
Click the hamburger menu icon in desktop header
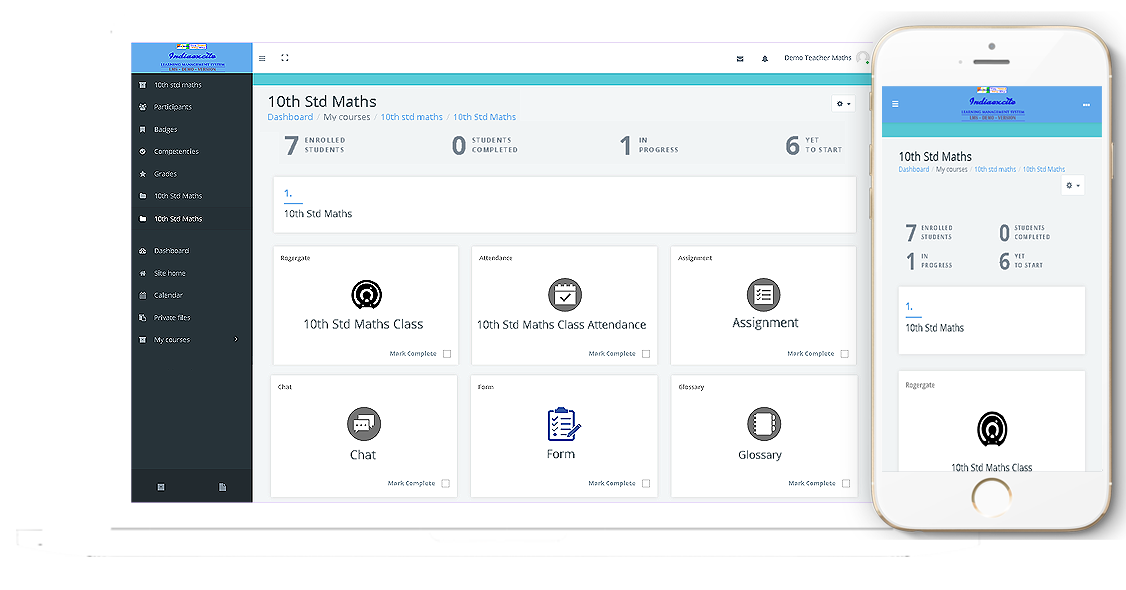click(262, 58)
